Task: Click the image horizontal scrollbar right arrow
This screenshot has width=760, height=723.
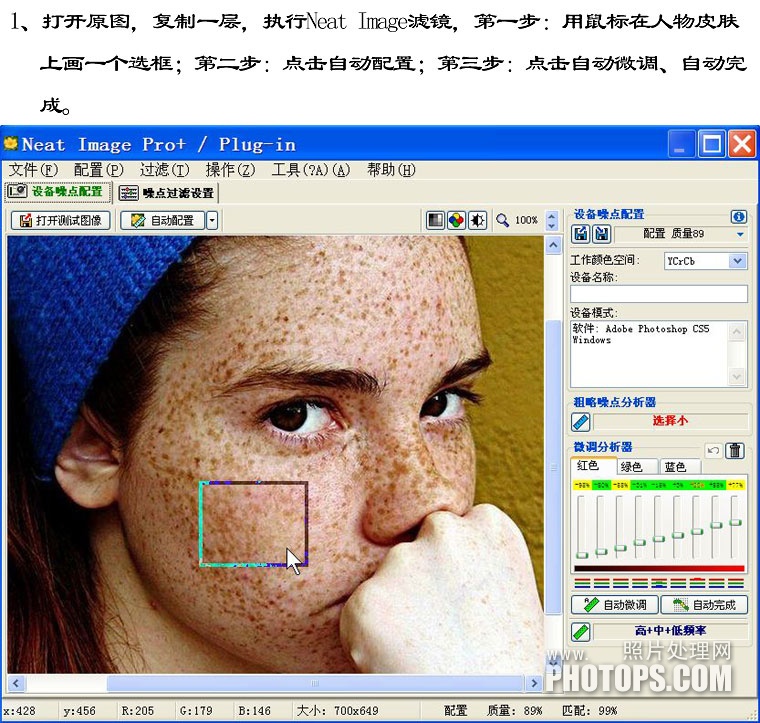Action: (534, 683)
